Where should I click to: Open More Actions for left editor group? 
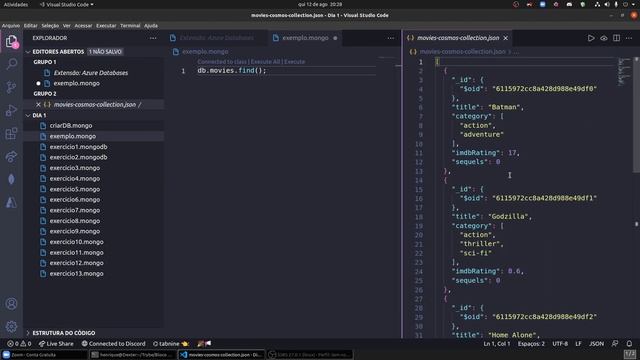click(391, 38)
